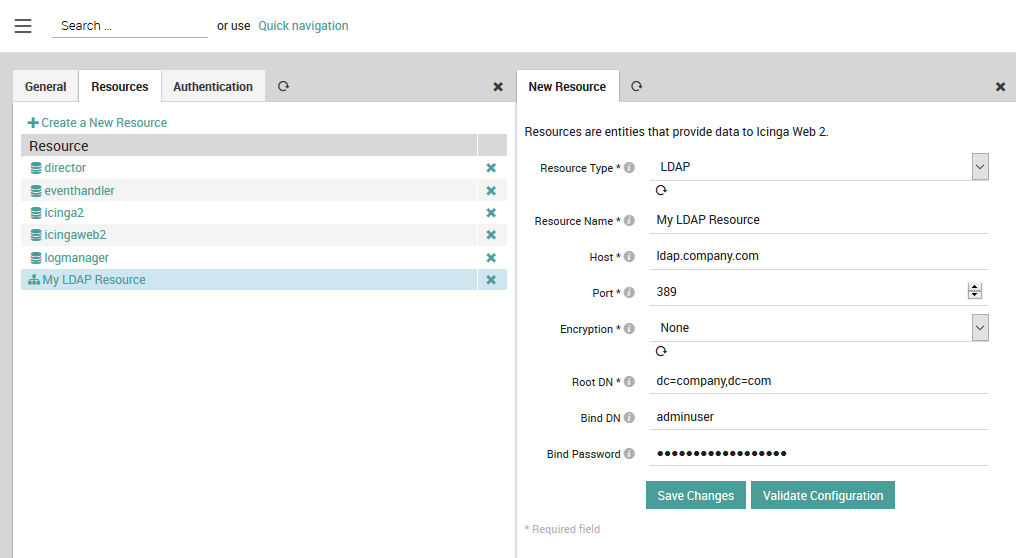Show Bind Password info icon

(x=629, y=454)
